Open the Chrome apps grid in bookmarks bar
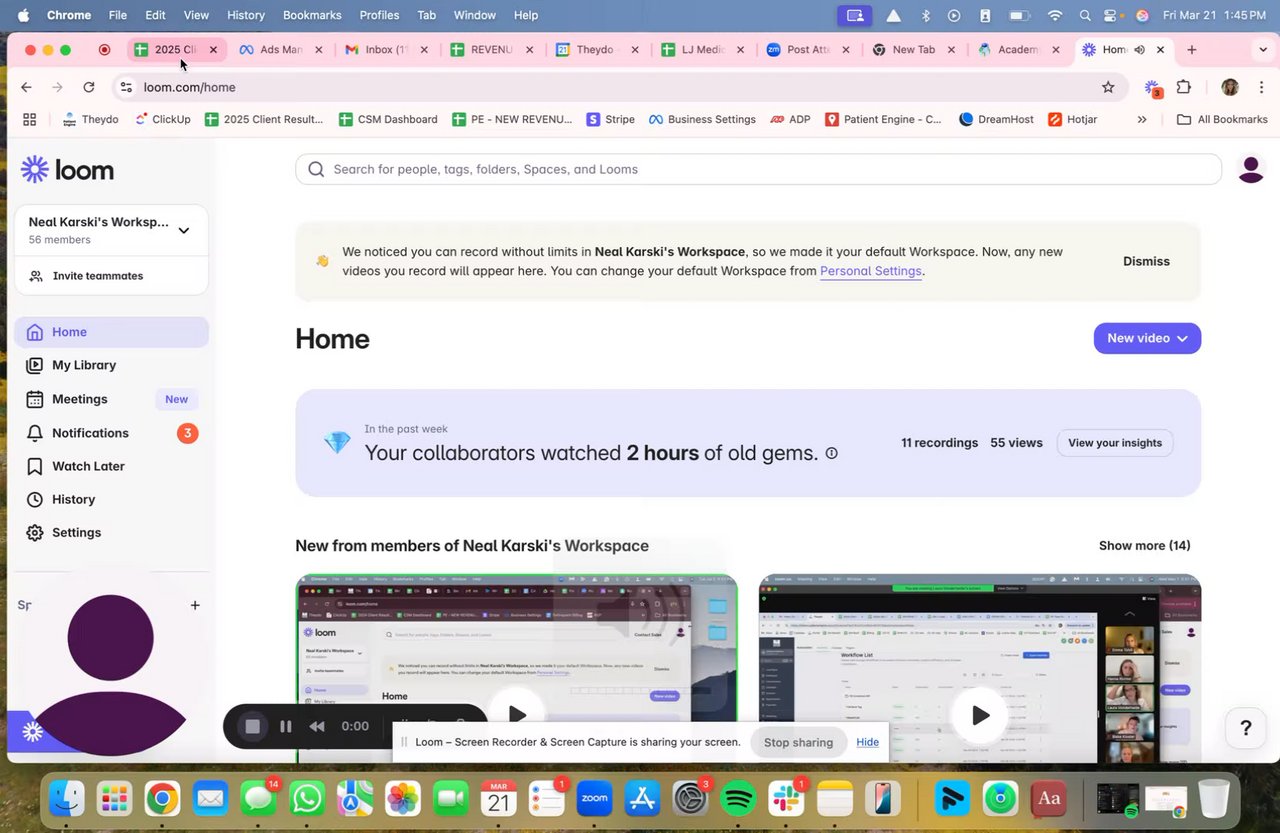Viewport: 1280px width, 833px height. click(29, 119)
